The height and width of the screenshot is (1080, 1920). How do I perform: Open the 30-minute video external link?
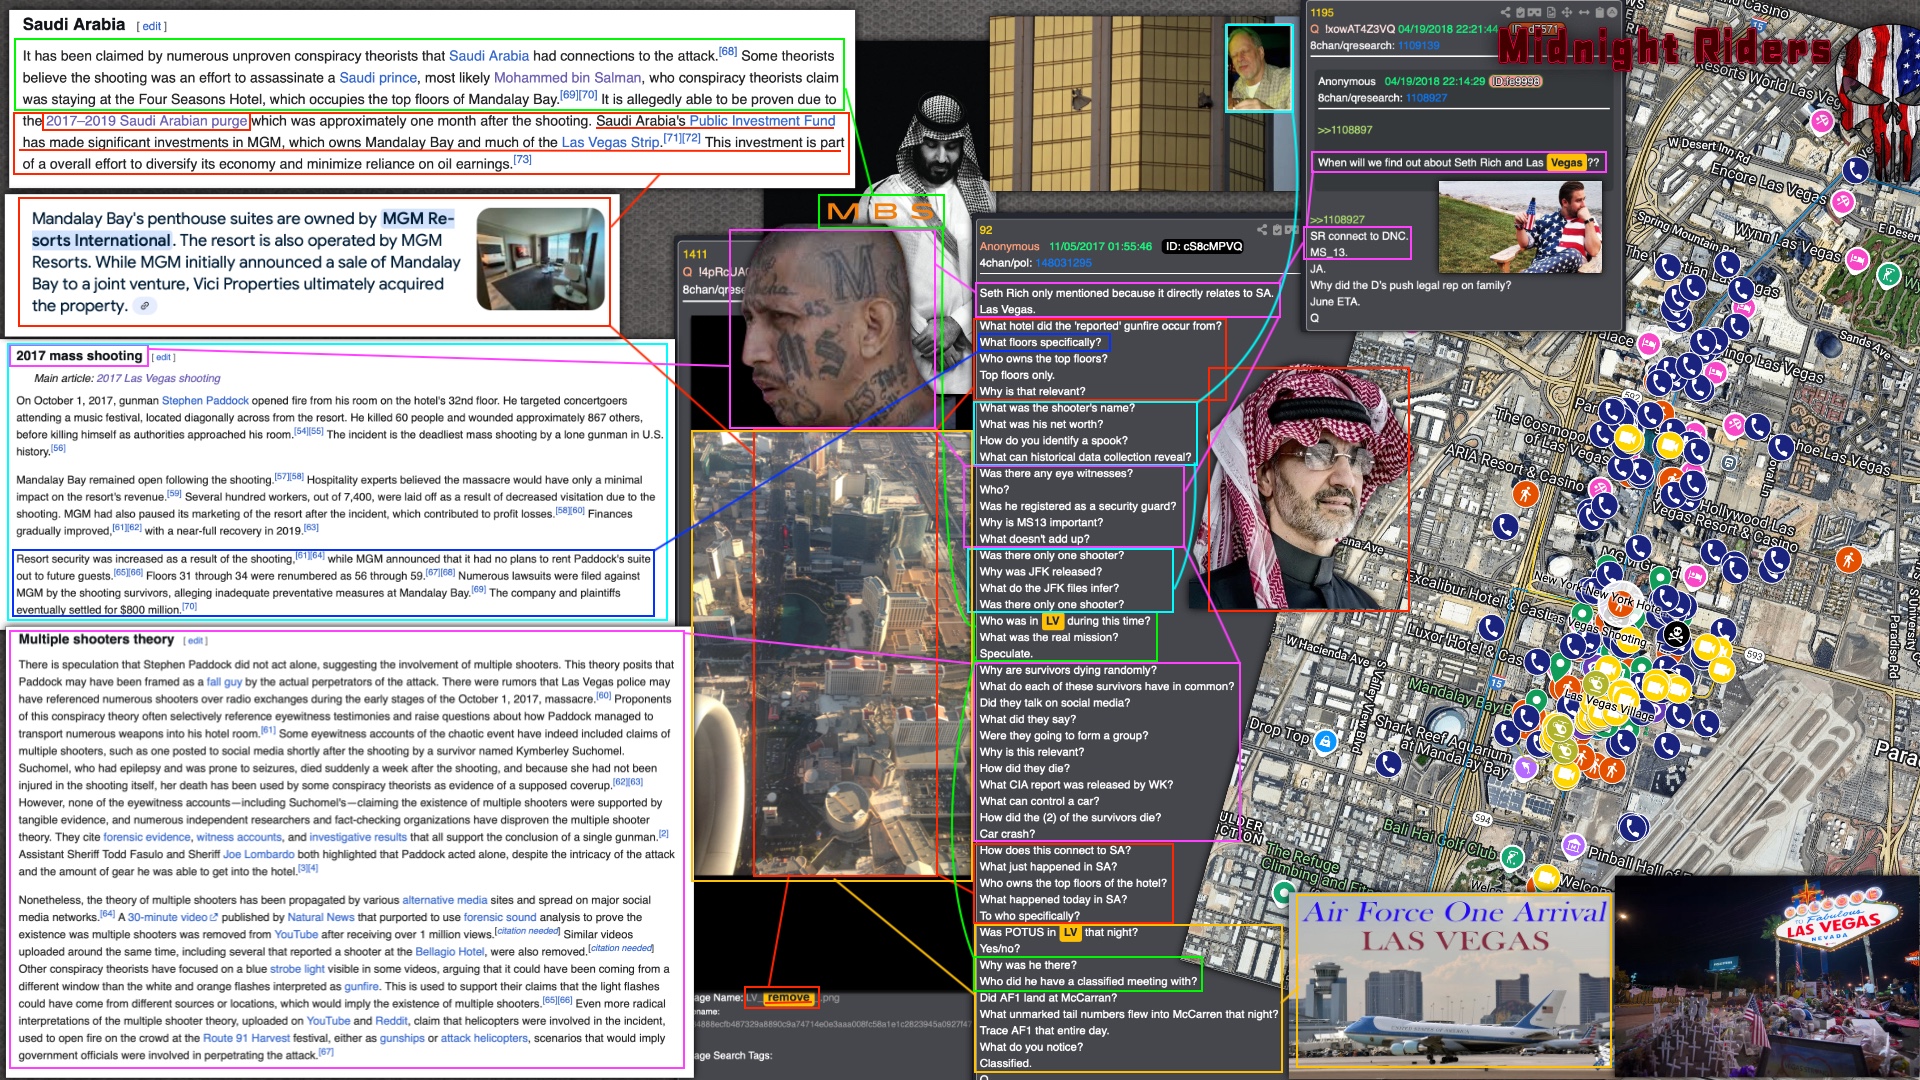click(172, 917)
